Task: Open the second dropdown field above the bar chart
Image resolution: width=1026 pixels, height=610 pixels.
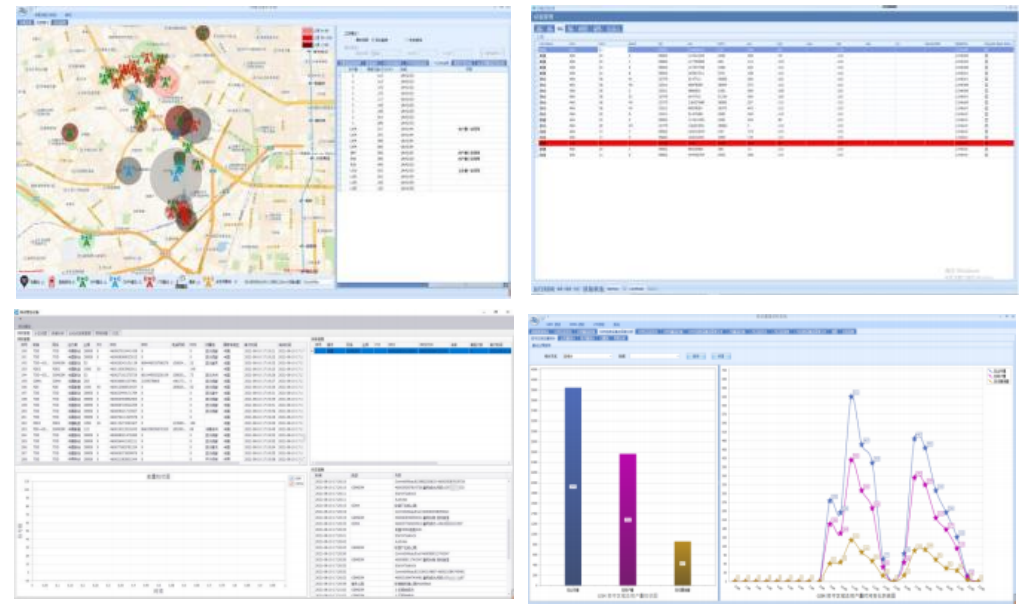Action: coord(652,355)
